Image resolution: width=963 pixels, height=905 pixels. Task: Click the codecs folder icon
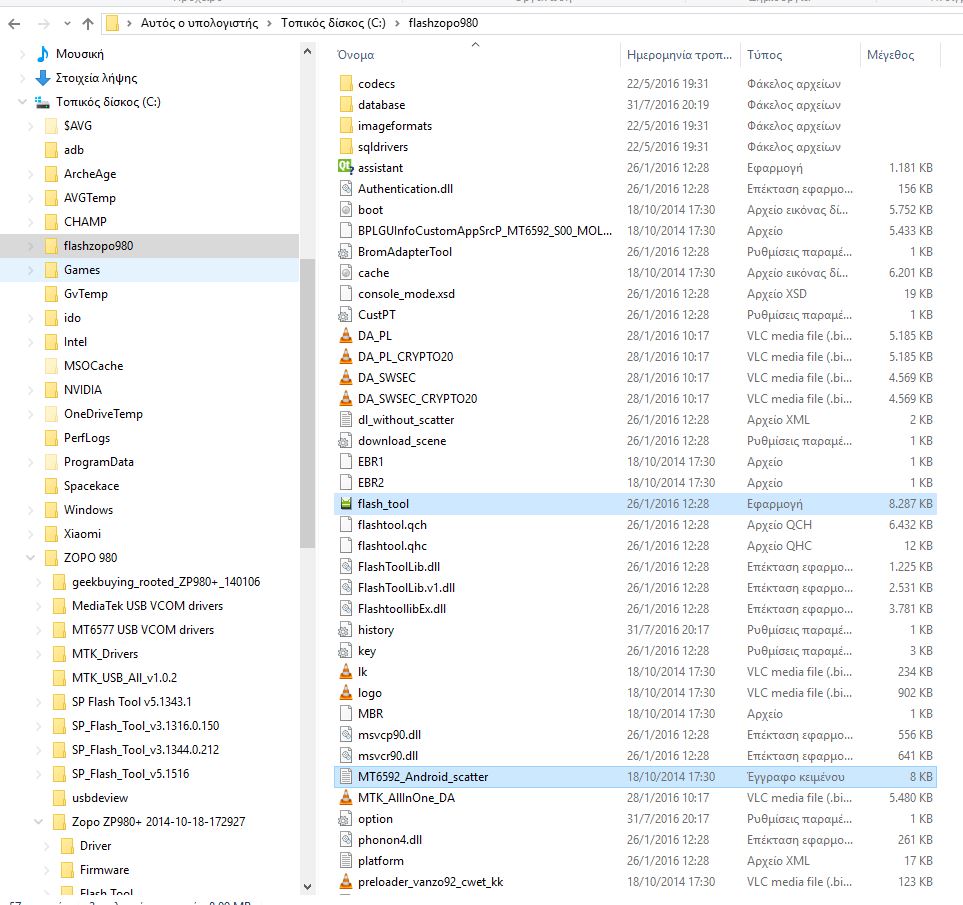pyautogui.click(x=345, y=84)
